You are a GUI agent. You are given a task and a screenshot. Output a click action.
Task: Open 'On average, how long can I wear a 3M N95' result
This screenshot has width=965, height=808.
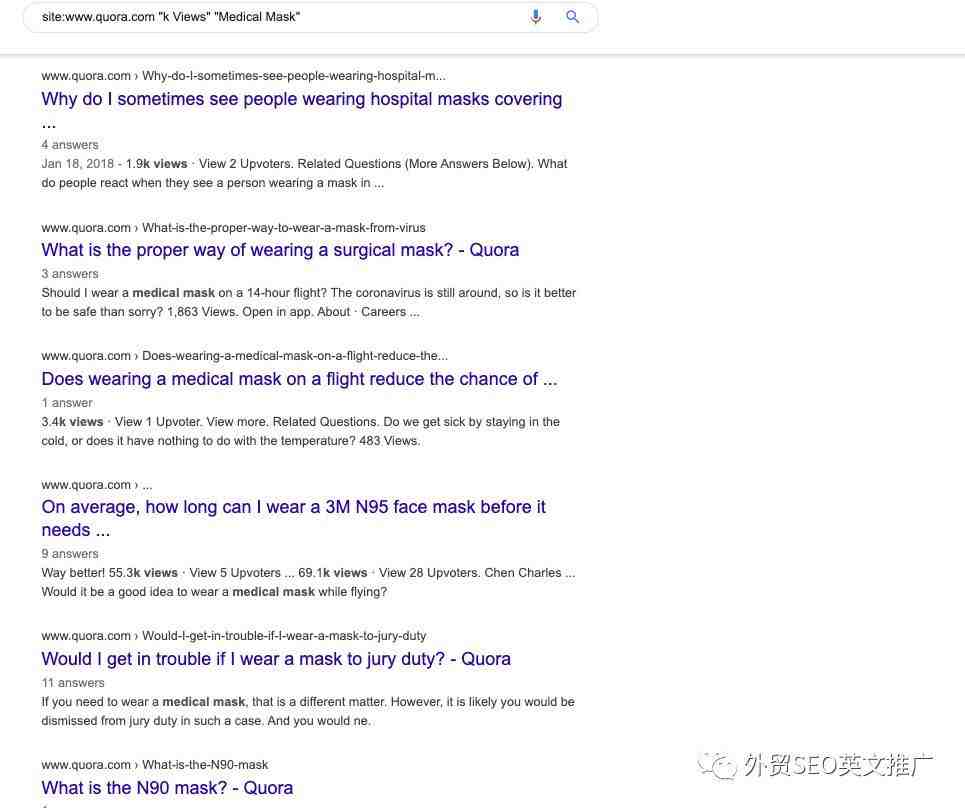click(x=294, y=518)
